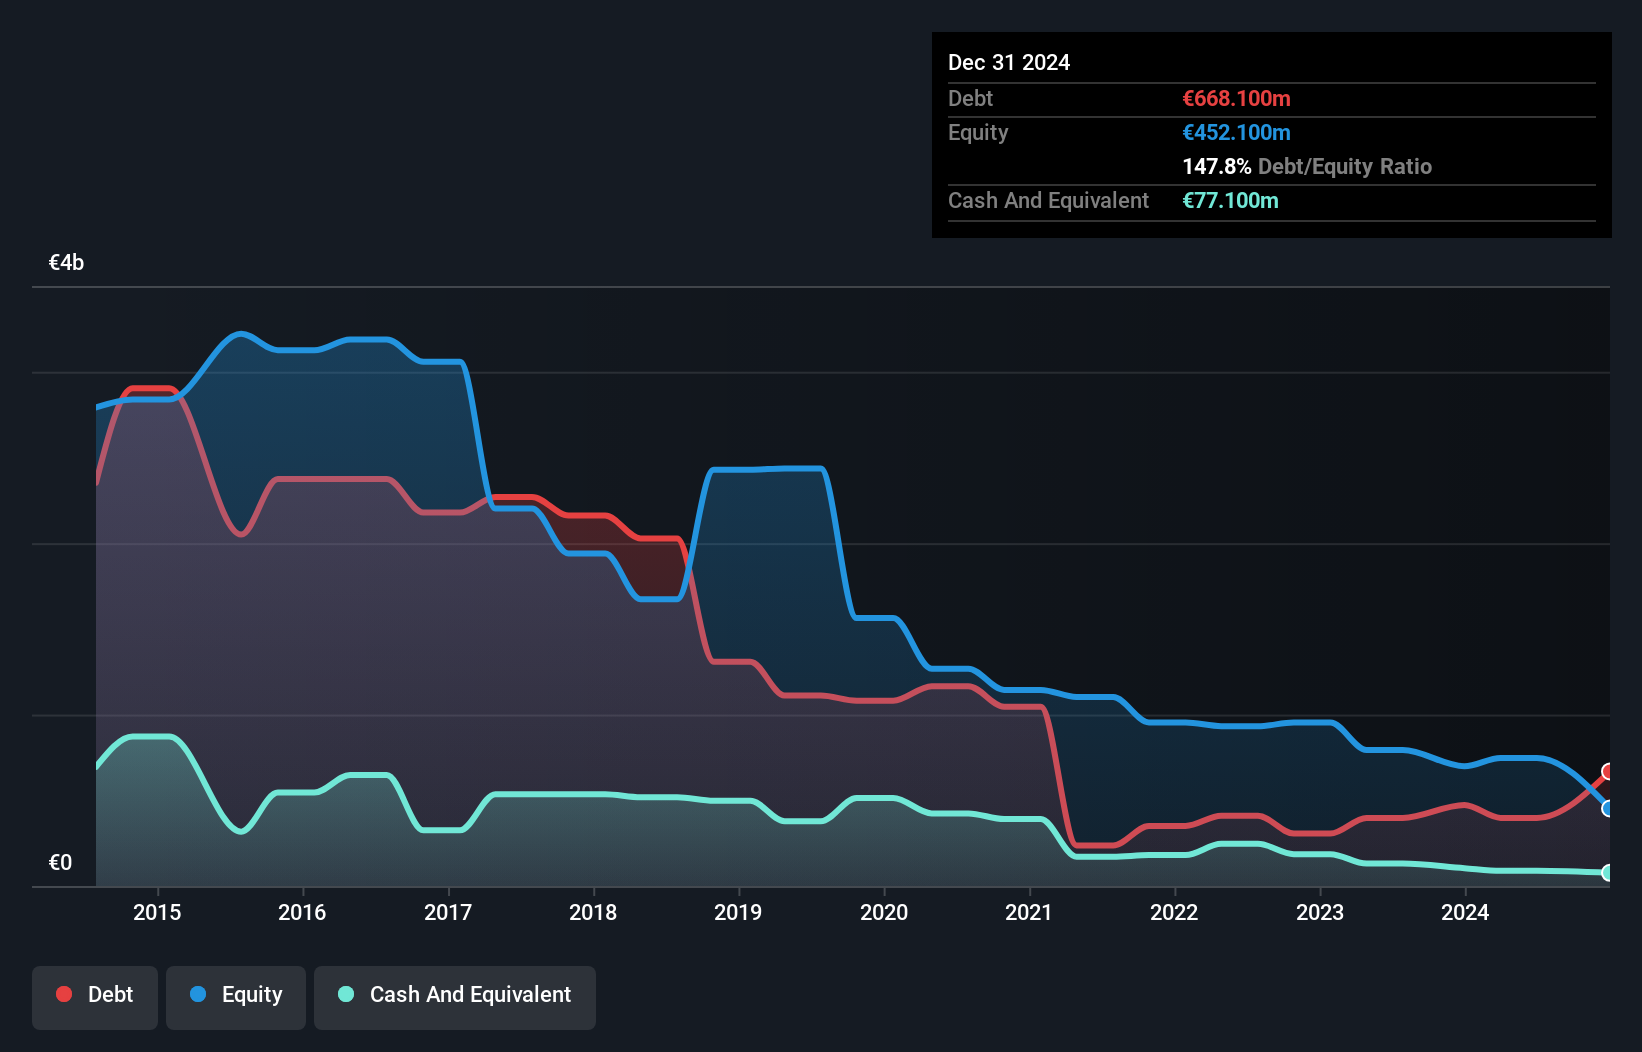
Task: Click the red Debt endpoint marker
Action: [x=1608, y=771]
